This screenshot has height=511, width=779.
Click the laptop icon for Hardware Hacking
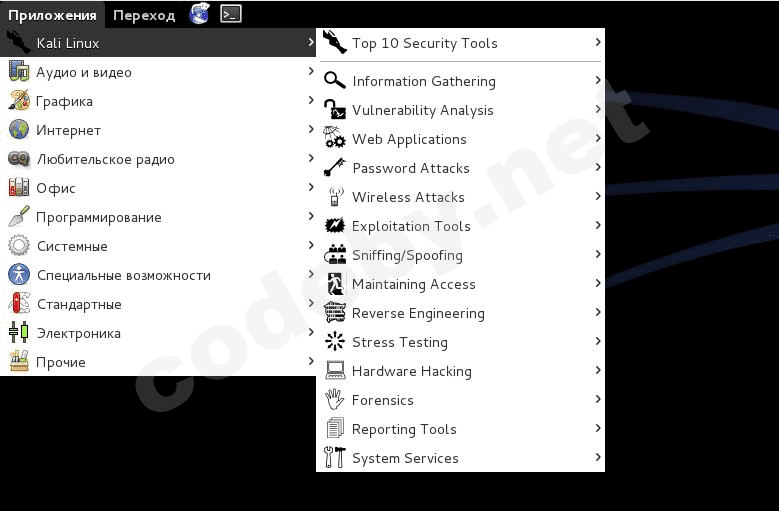(335, 371)
